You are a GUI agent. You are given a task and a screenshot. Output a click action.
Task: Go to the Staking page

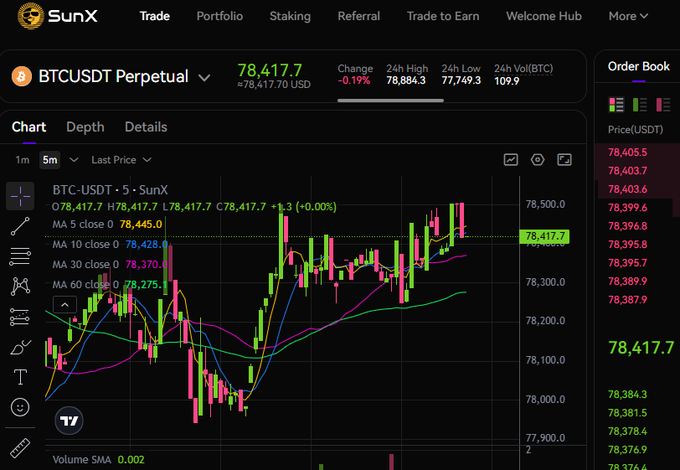coord(290,16)
